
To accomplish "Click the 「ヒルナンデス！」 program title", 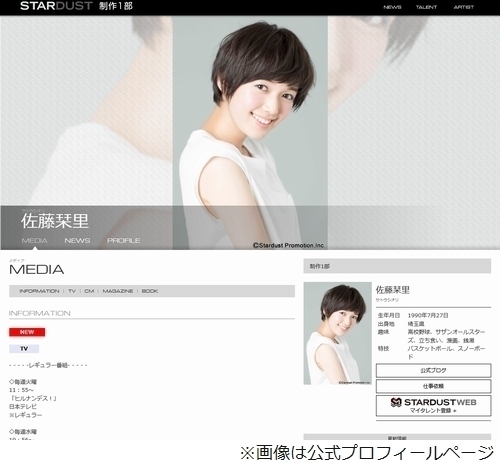I will click(x=33, y=398).
